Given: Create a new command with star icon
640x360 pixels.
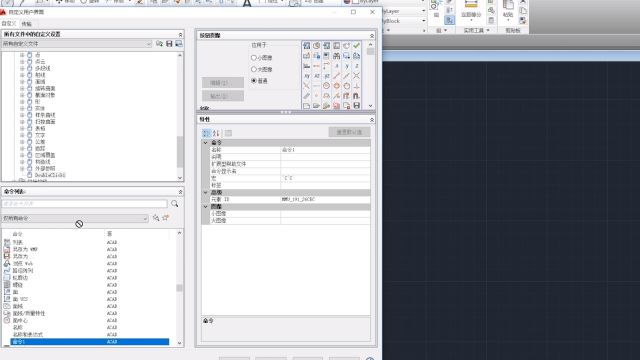Looking at the screenshot, I should [166, 218].
